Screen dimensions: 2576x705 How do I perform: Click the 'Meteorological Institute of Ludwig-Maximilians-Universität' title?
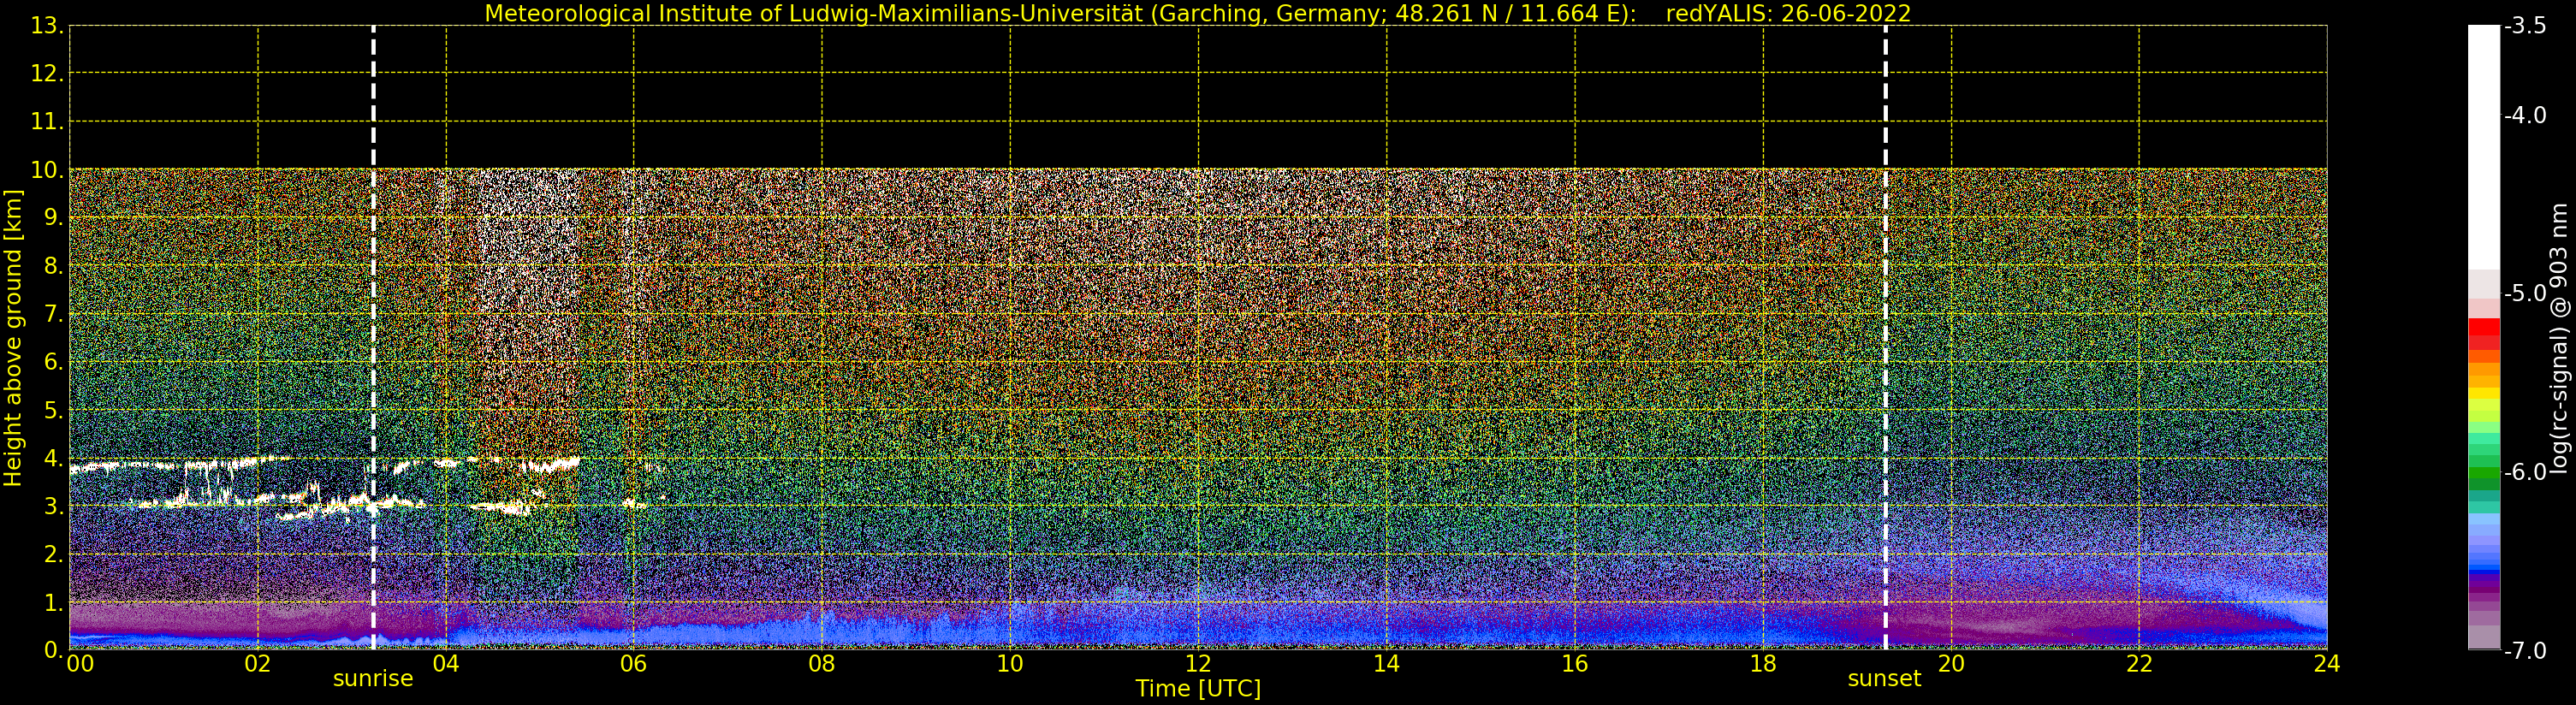point(813,13)
